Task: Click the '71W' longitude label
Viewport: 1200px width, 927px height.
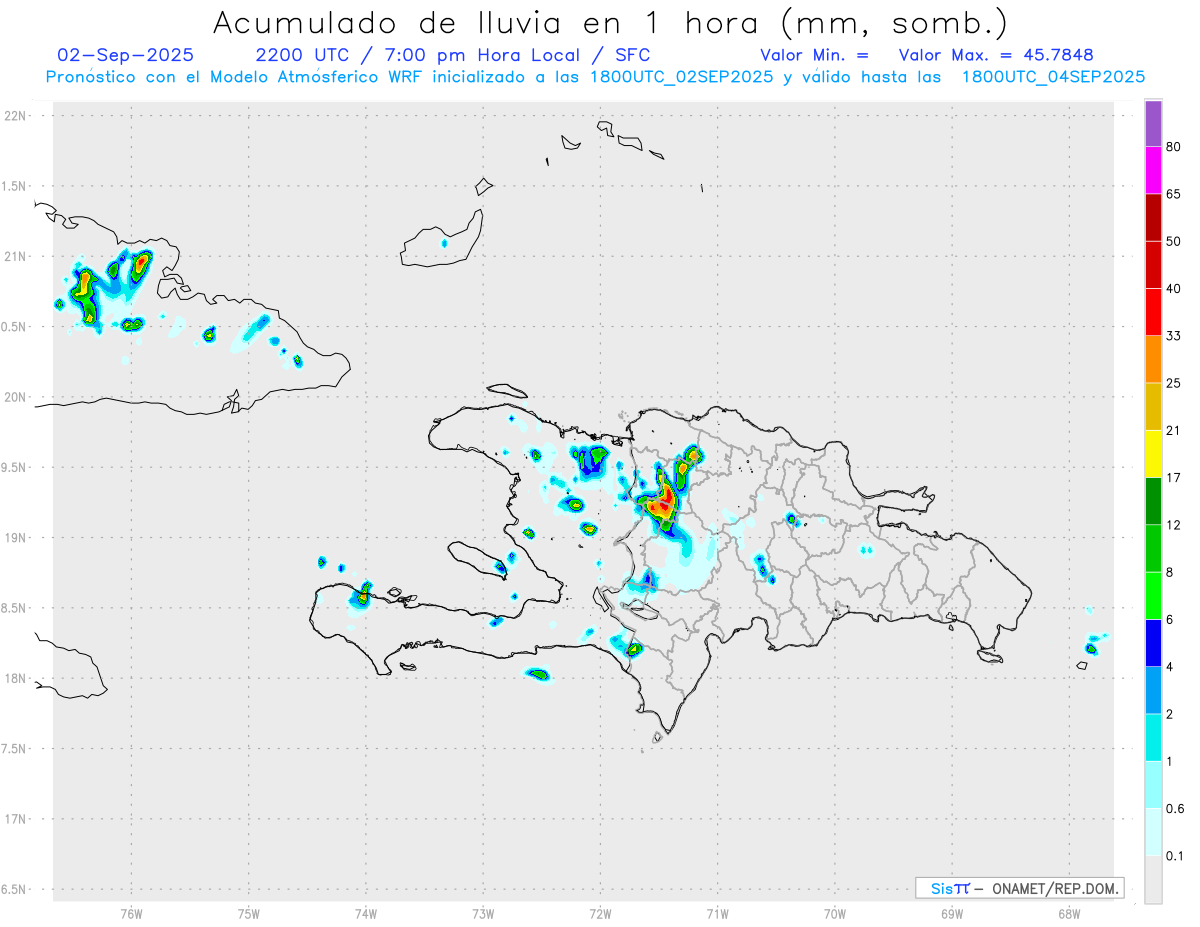Action: tap(717, 914)
